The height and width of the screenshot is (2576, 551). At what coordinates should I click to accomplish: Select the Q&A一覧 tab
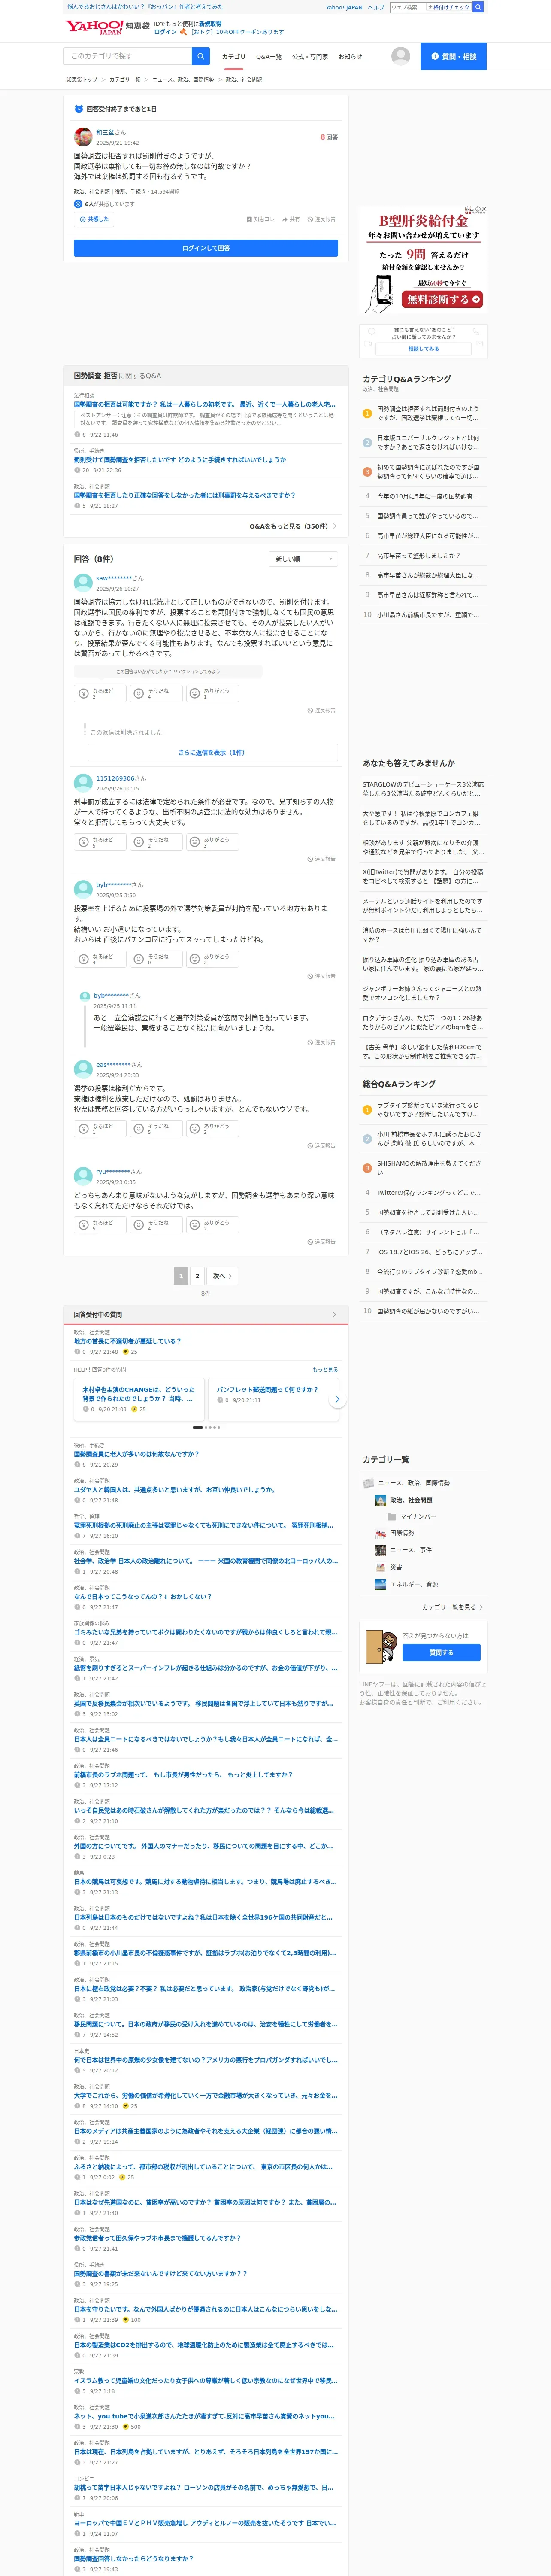tap(269, 57)
